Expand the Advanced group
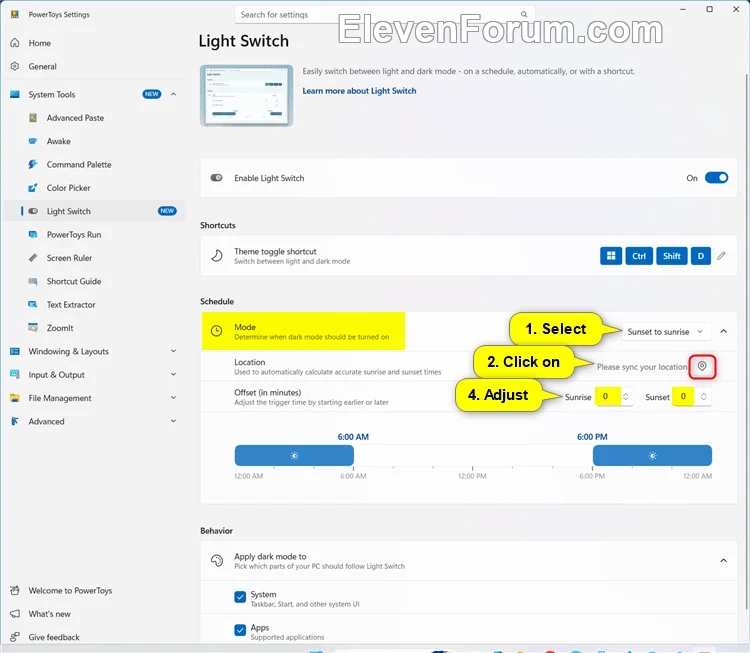The width and height of the screenshot is (750, 653). point(173,421)
